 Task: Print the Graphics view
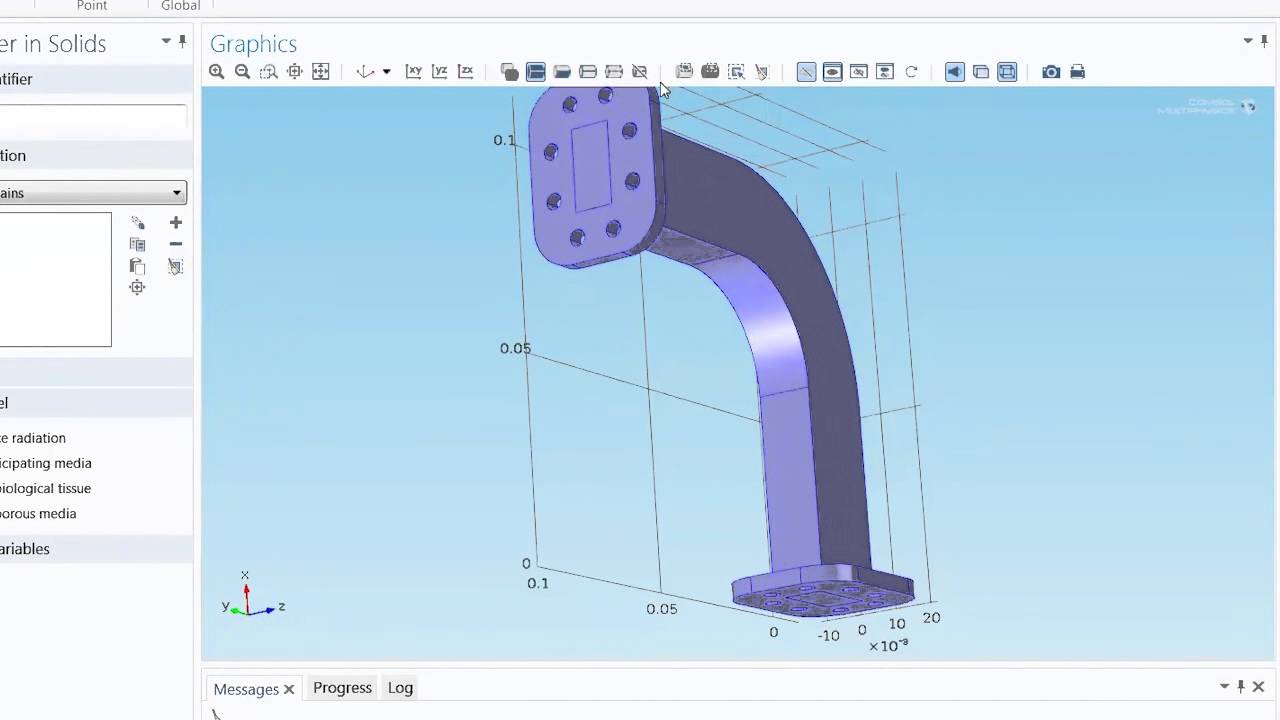[1077, 71]
